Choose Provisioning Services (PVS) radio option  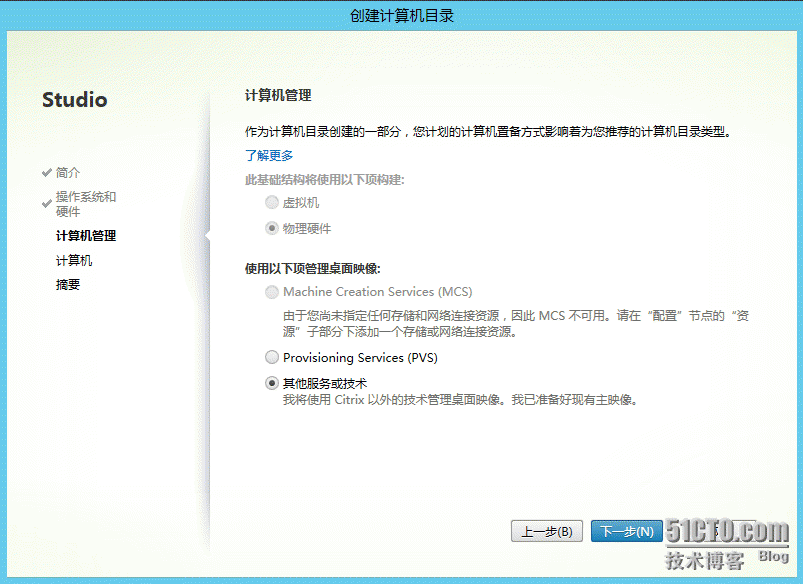(x=272, y=357)
